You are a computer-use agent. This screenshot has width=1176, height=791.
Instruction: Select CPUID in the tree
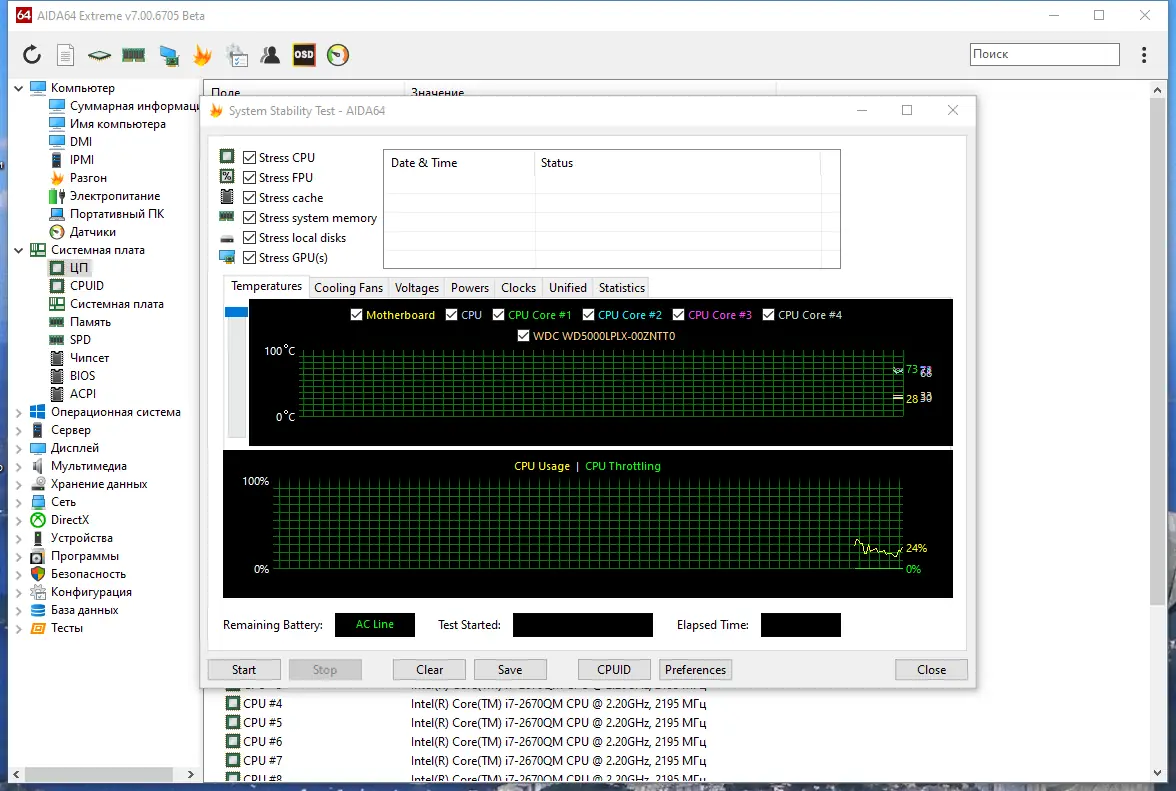(x=86, y=286)
